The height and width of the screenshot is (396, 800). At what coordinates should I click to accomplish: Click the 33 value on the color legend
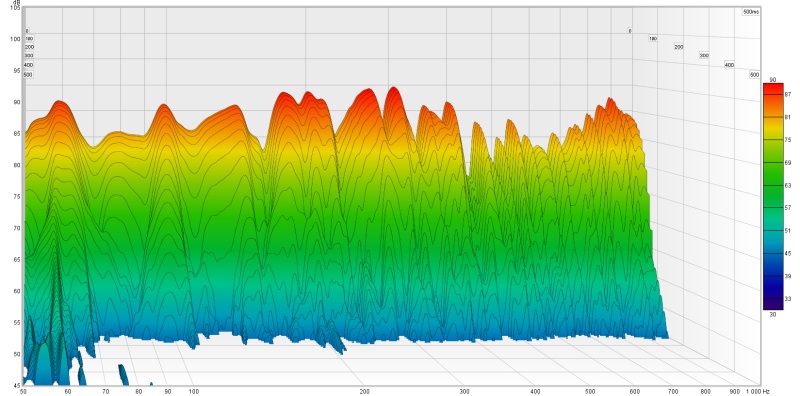pos(787,298)
